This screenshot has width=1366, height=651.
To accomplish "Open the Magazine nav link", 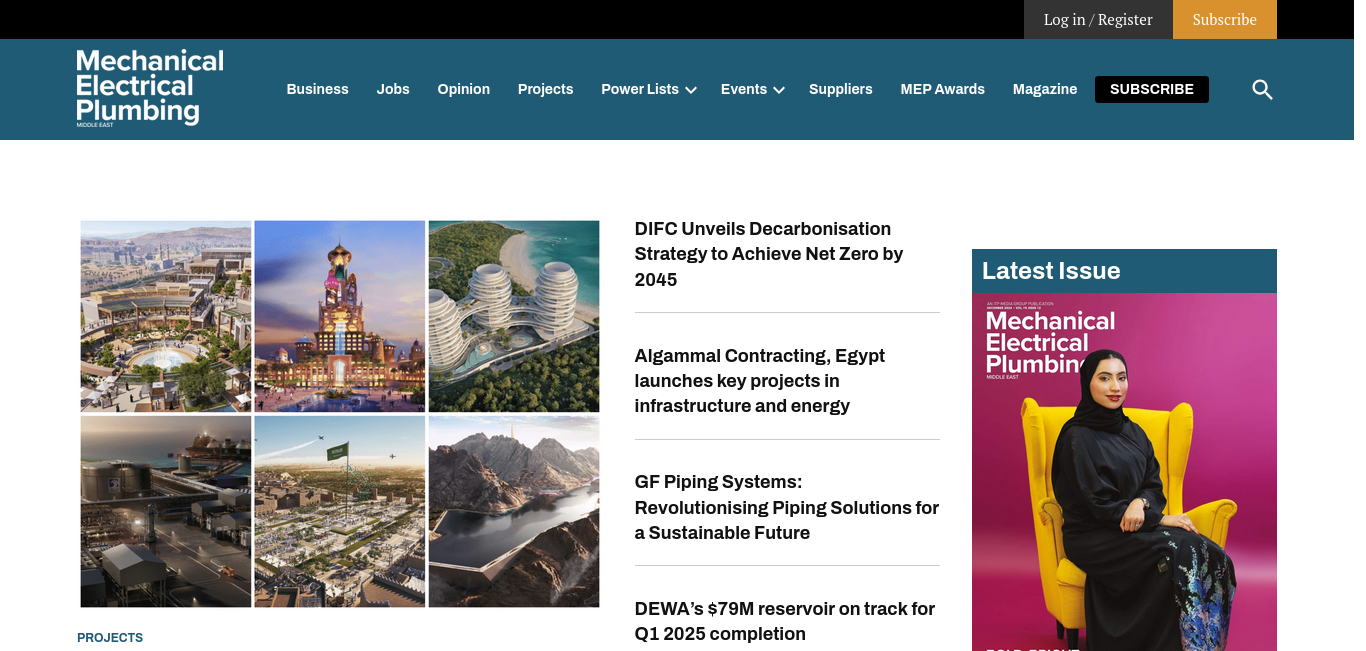I will click(x=1044, y=89).
